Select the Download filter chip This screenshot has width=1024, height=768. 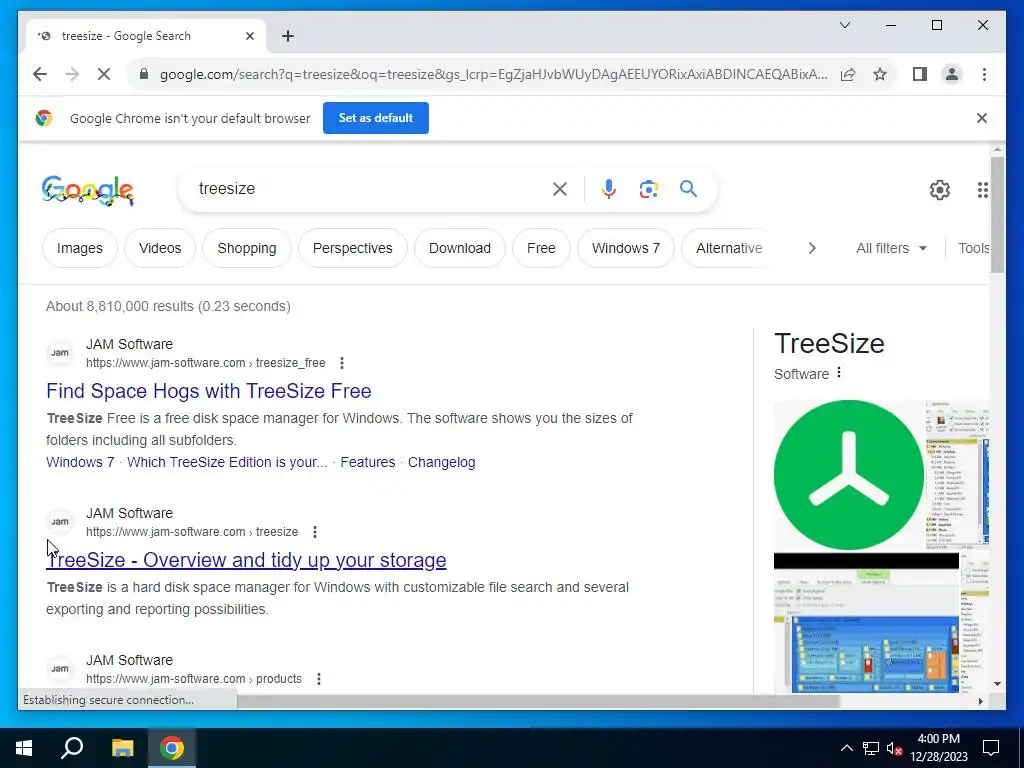coord(460,248)
